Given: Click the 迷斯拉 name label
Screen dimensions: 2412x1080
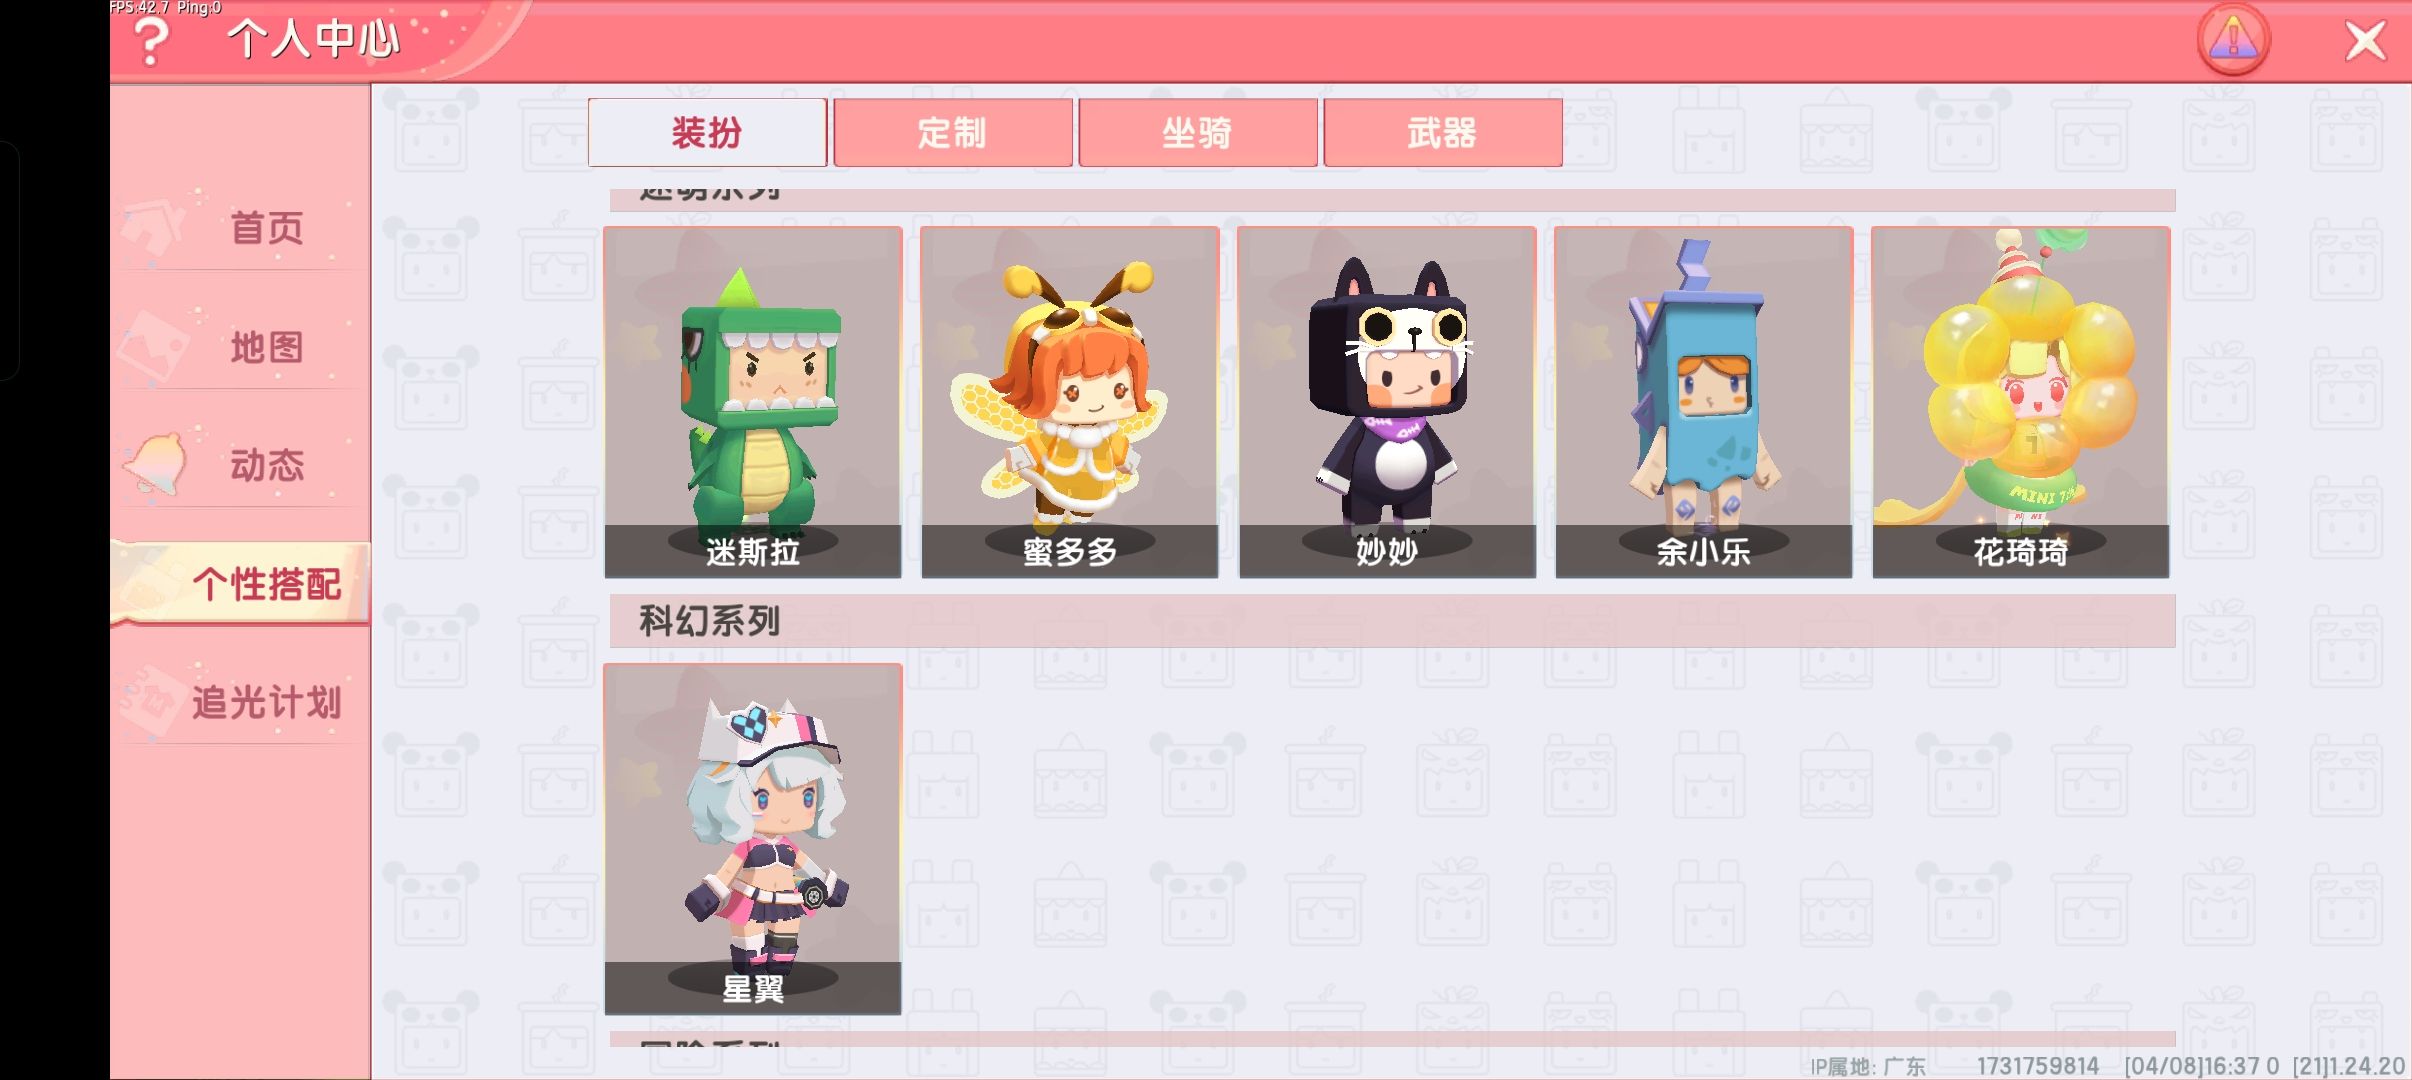Looking at the screenshot, I should [x=753, y=551].
